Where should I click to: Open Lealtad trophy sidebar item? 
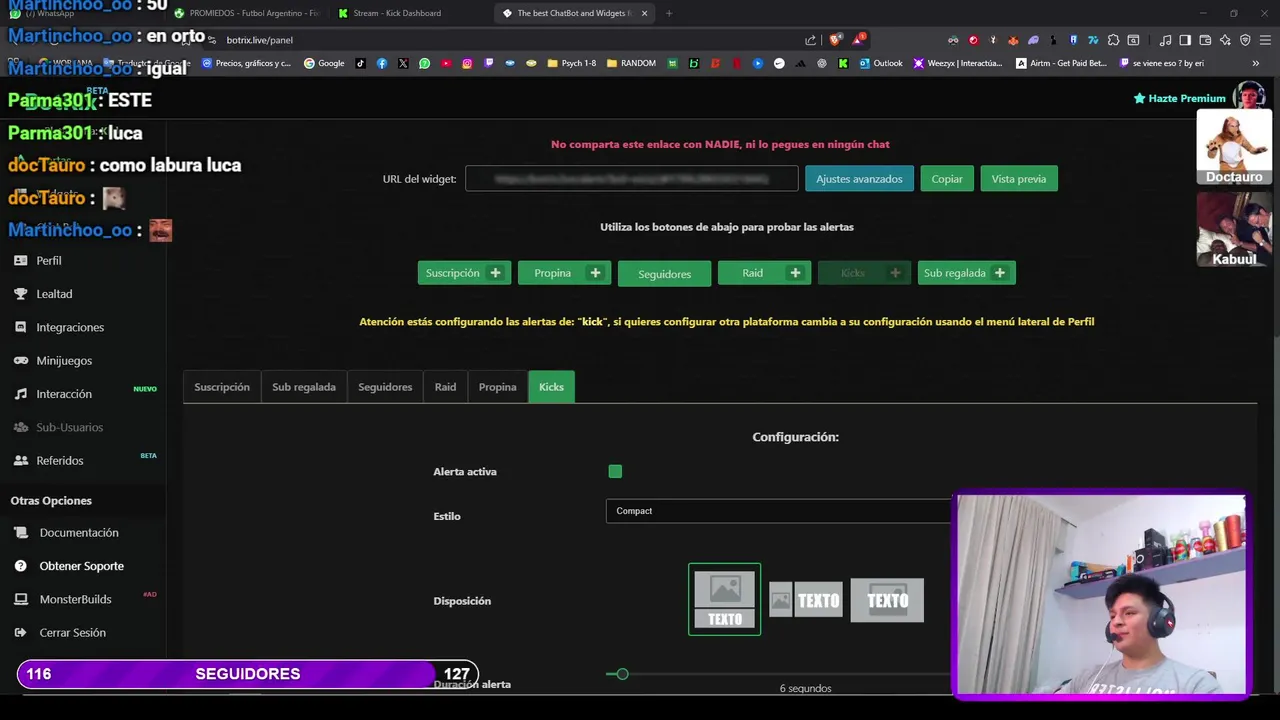pyautogui.click(x=43, y=294)
